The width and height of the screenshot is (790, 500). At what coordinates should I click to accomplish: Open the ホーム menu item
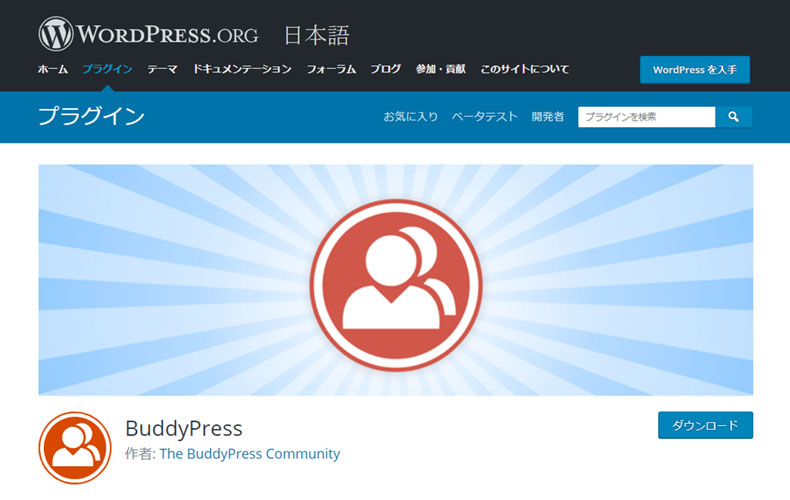coord(53,69)
